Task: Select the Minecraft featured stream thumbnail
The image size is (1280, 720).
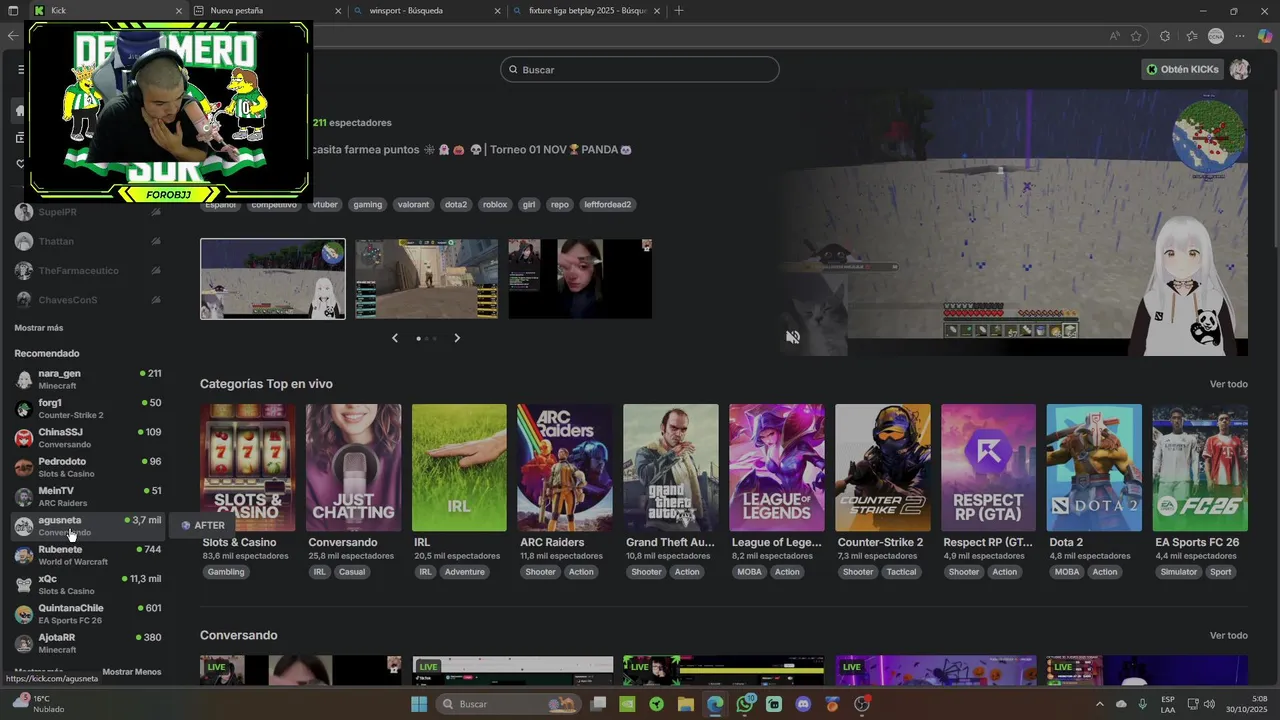Action: (273, 279)
